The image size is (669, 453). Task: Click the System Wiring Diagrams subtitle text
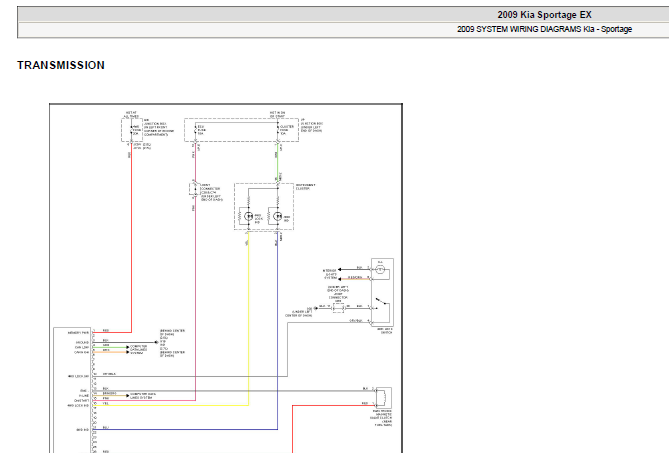(x=544, y=29)
